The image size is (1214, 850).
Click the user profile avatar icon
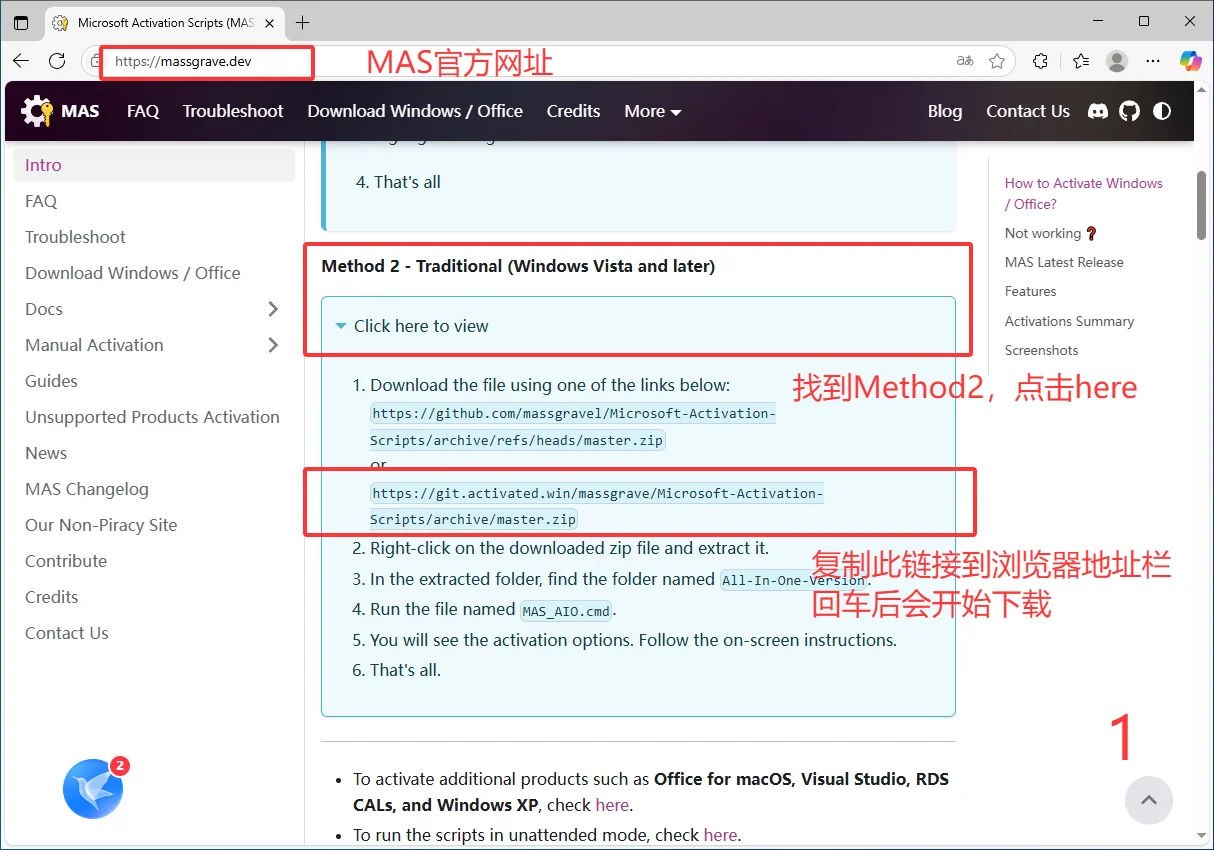pyautogui.click(x=1117, y=61)
